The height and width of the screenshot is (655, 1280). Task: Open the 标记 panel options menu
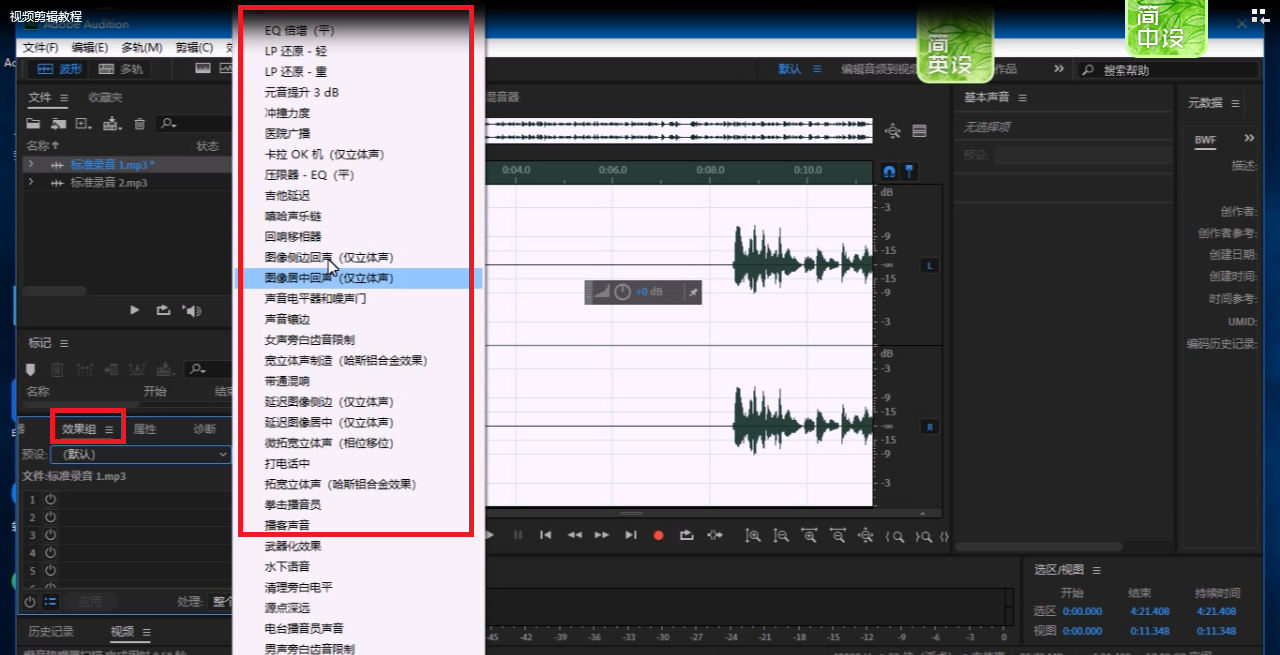click(63, 343)
